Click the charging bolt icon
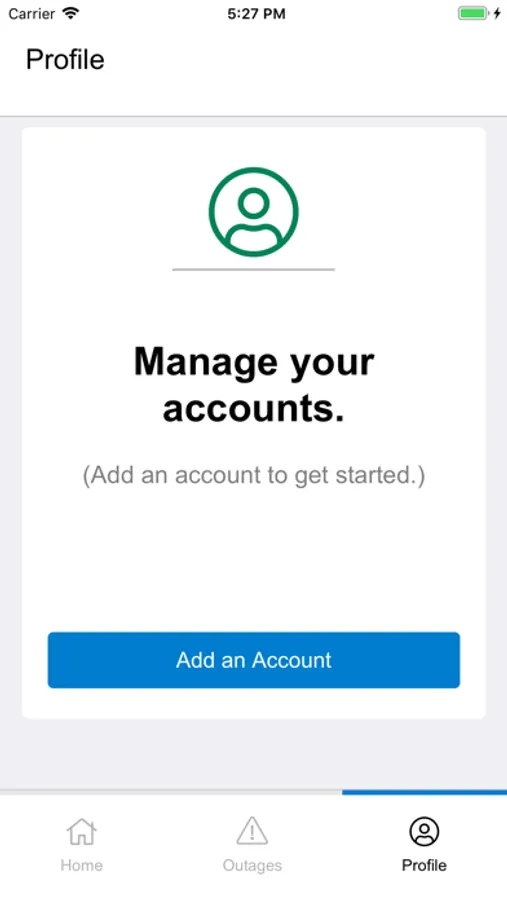507x900 pixels. [x=497, y=14]
